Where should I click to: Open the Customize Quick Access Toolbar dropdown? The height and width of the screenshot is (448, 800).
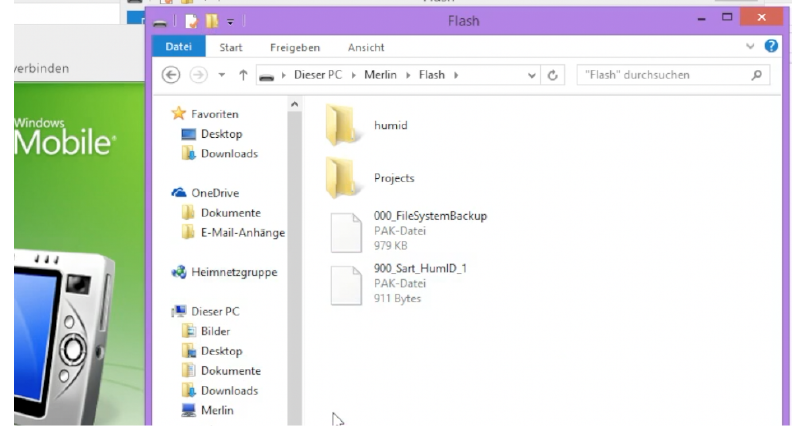pyautogui.click(x=230, y=22)
